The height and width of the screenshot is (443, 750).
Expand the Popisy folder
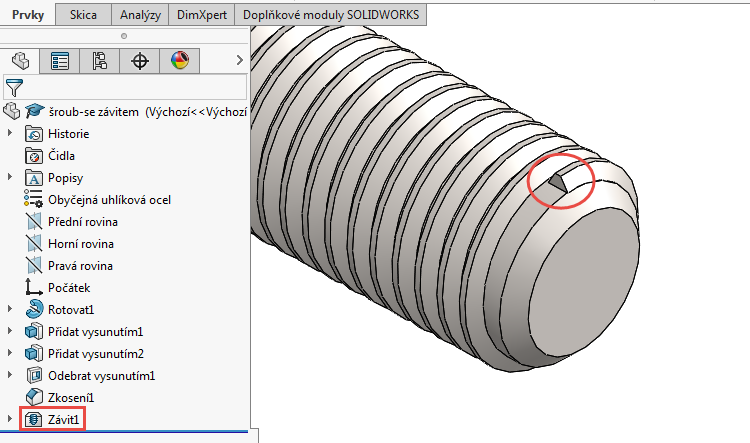(x=10, y=177)
